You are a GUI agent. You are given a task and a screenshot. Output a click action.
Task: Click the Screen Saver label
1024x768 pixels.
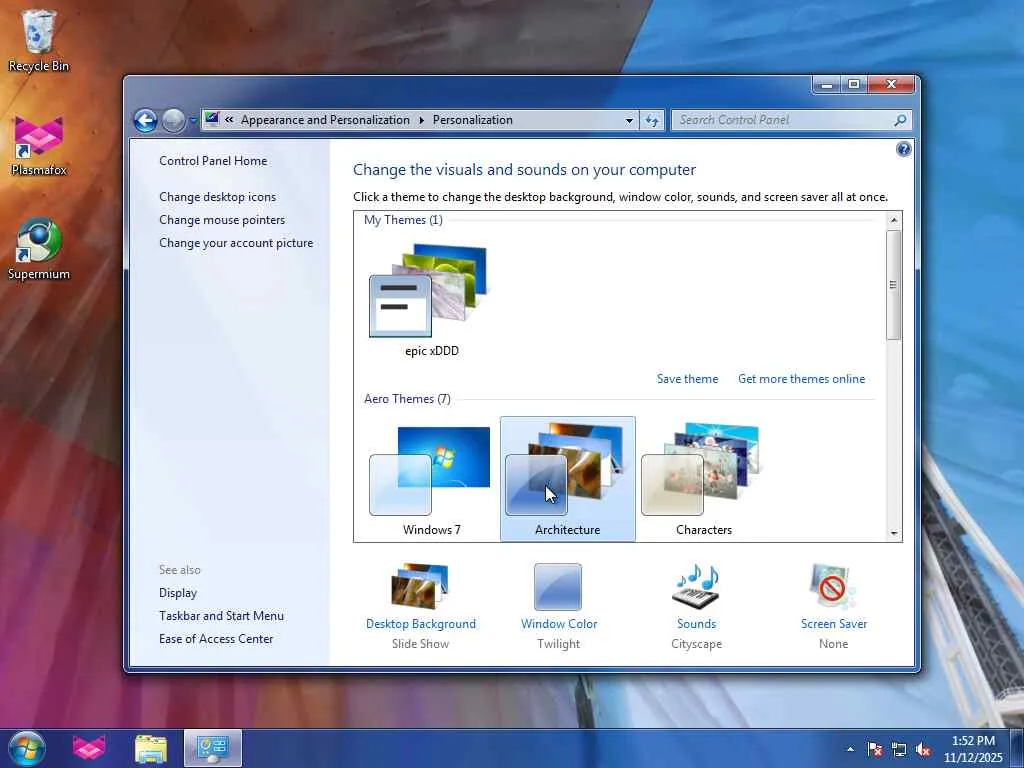coord(834,624)
